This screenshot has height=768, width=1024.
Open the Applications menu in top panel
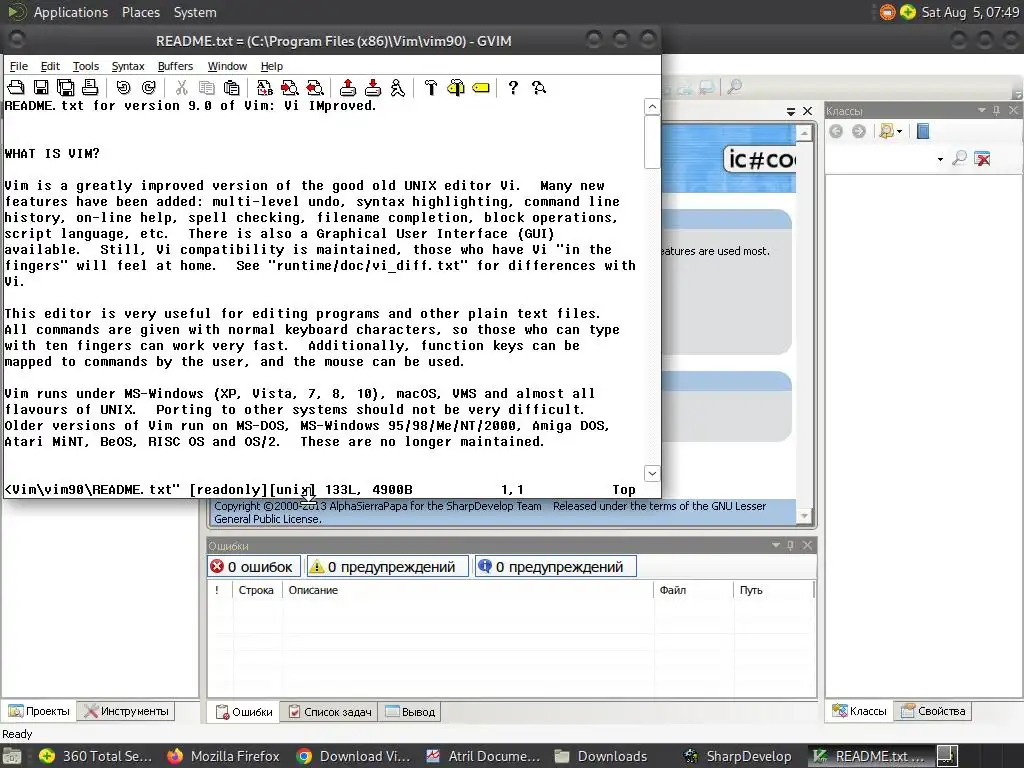click(71, 12)
